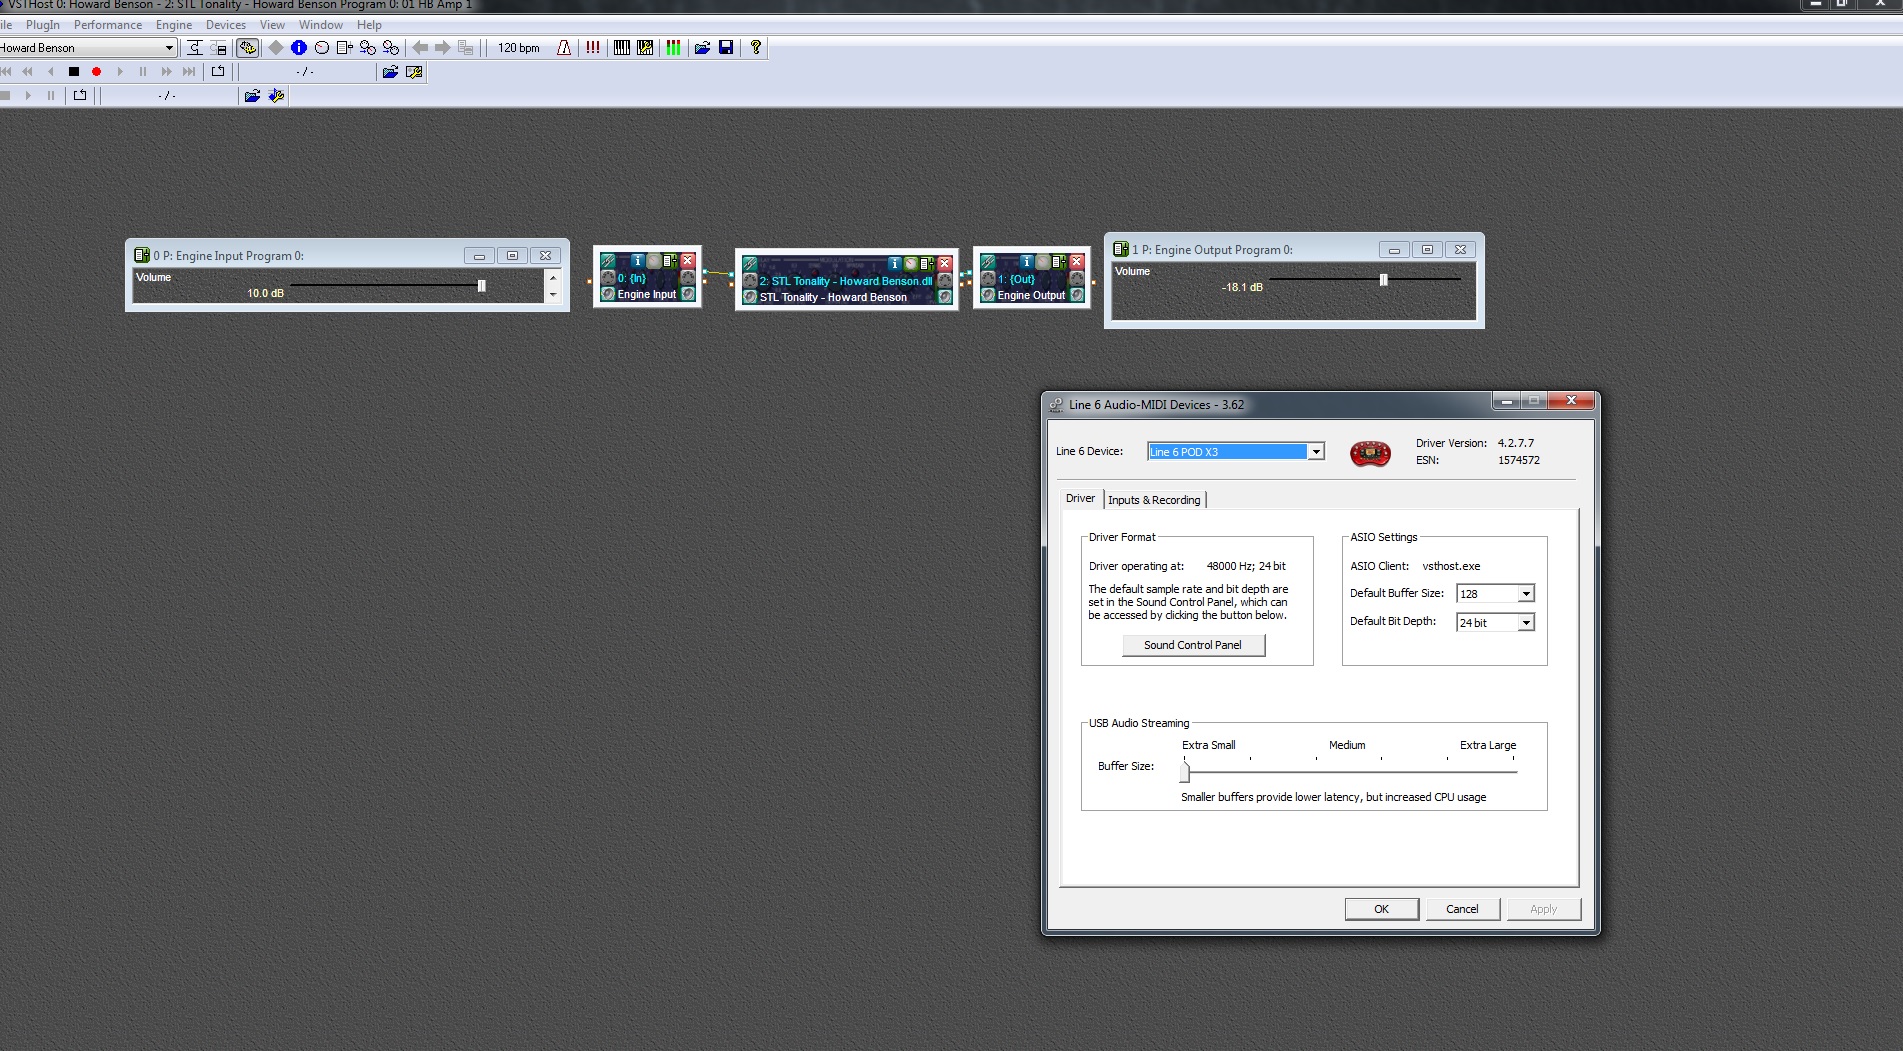Open the Devices menu
Image resolution: width=1903 pixels, height=1051 pixels.
point(226,25)
